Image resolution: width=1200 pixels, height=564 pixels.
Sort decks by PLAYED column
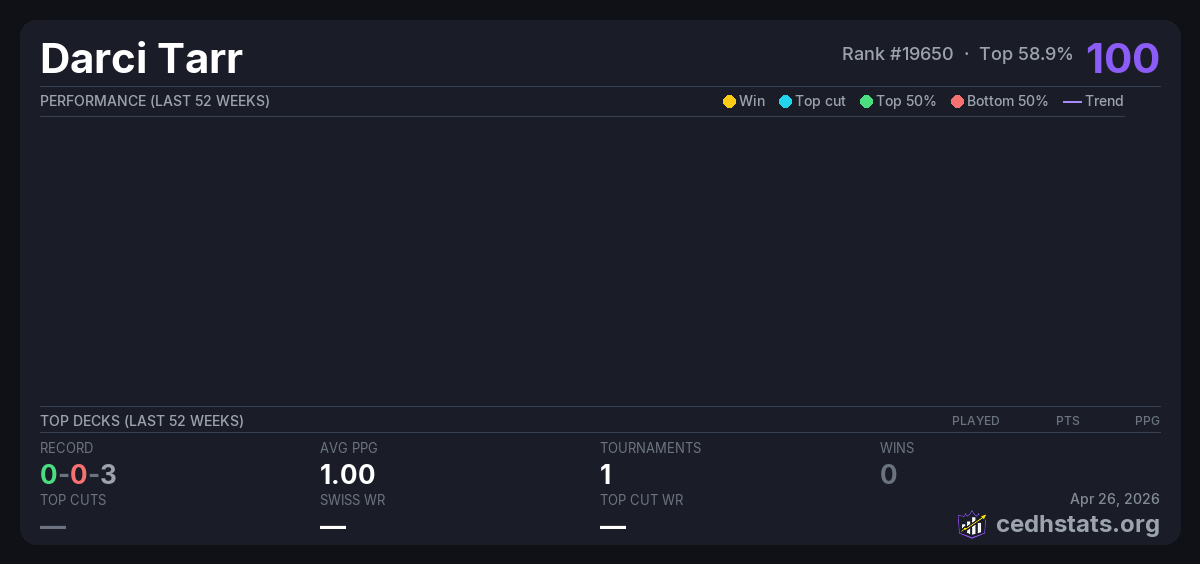[x=975, y=421]
